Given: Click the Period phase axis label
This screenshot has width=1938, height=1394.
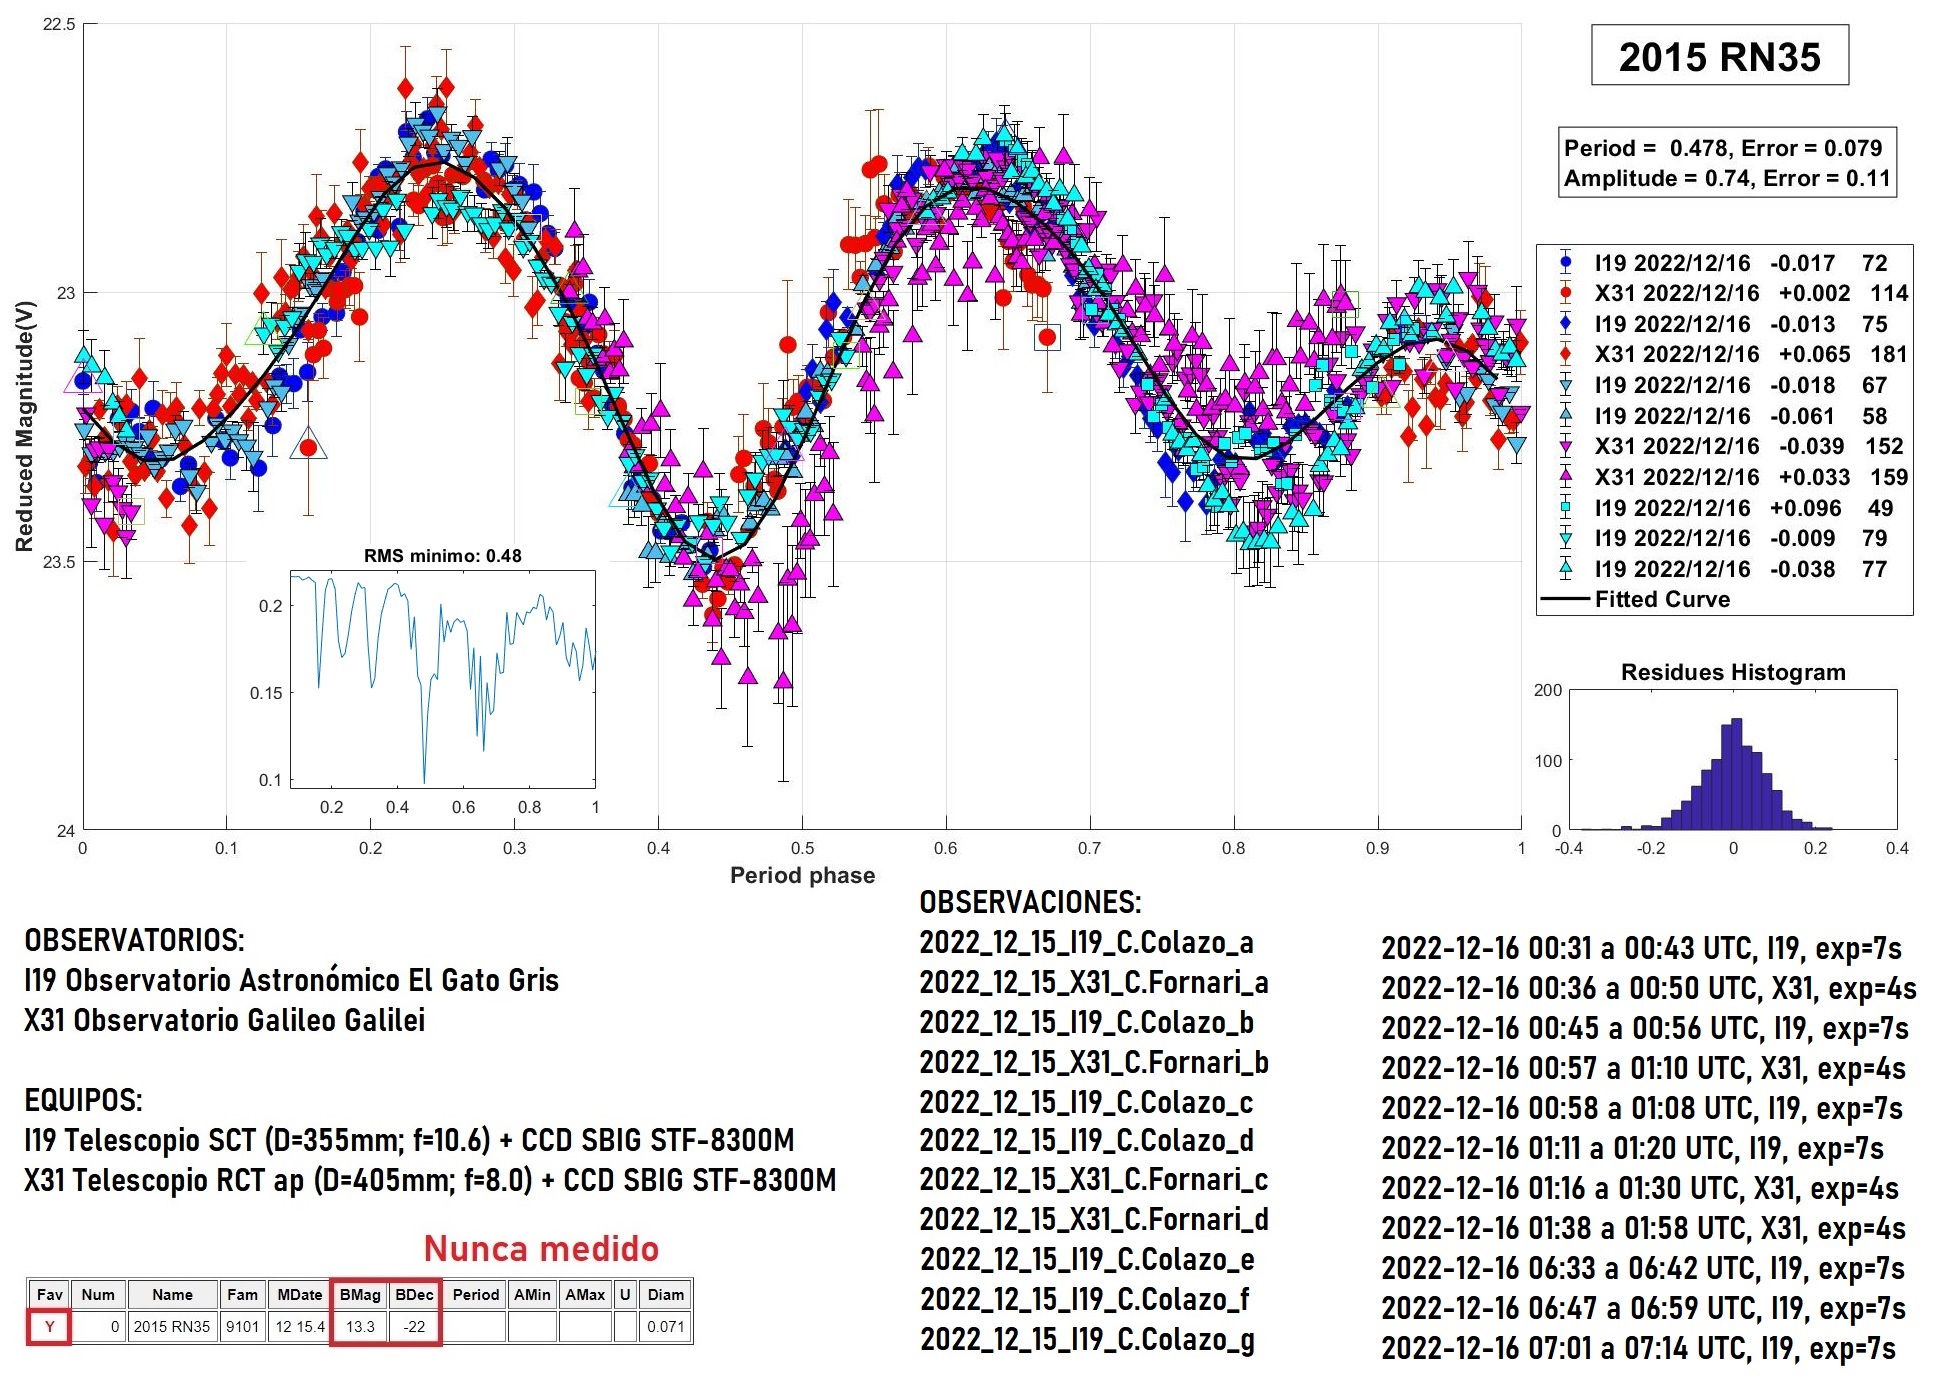Looking at the screenshot, I should click(802, 875).
